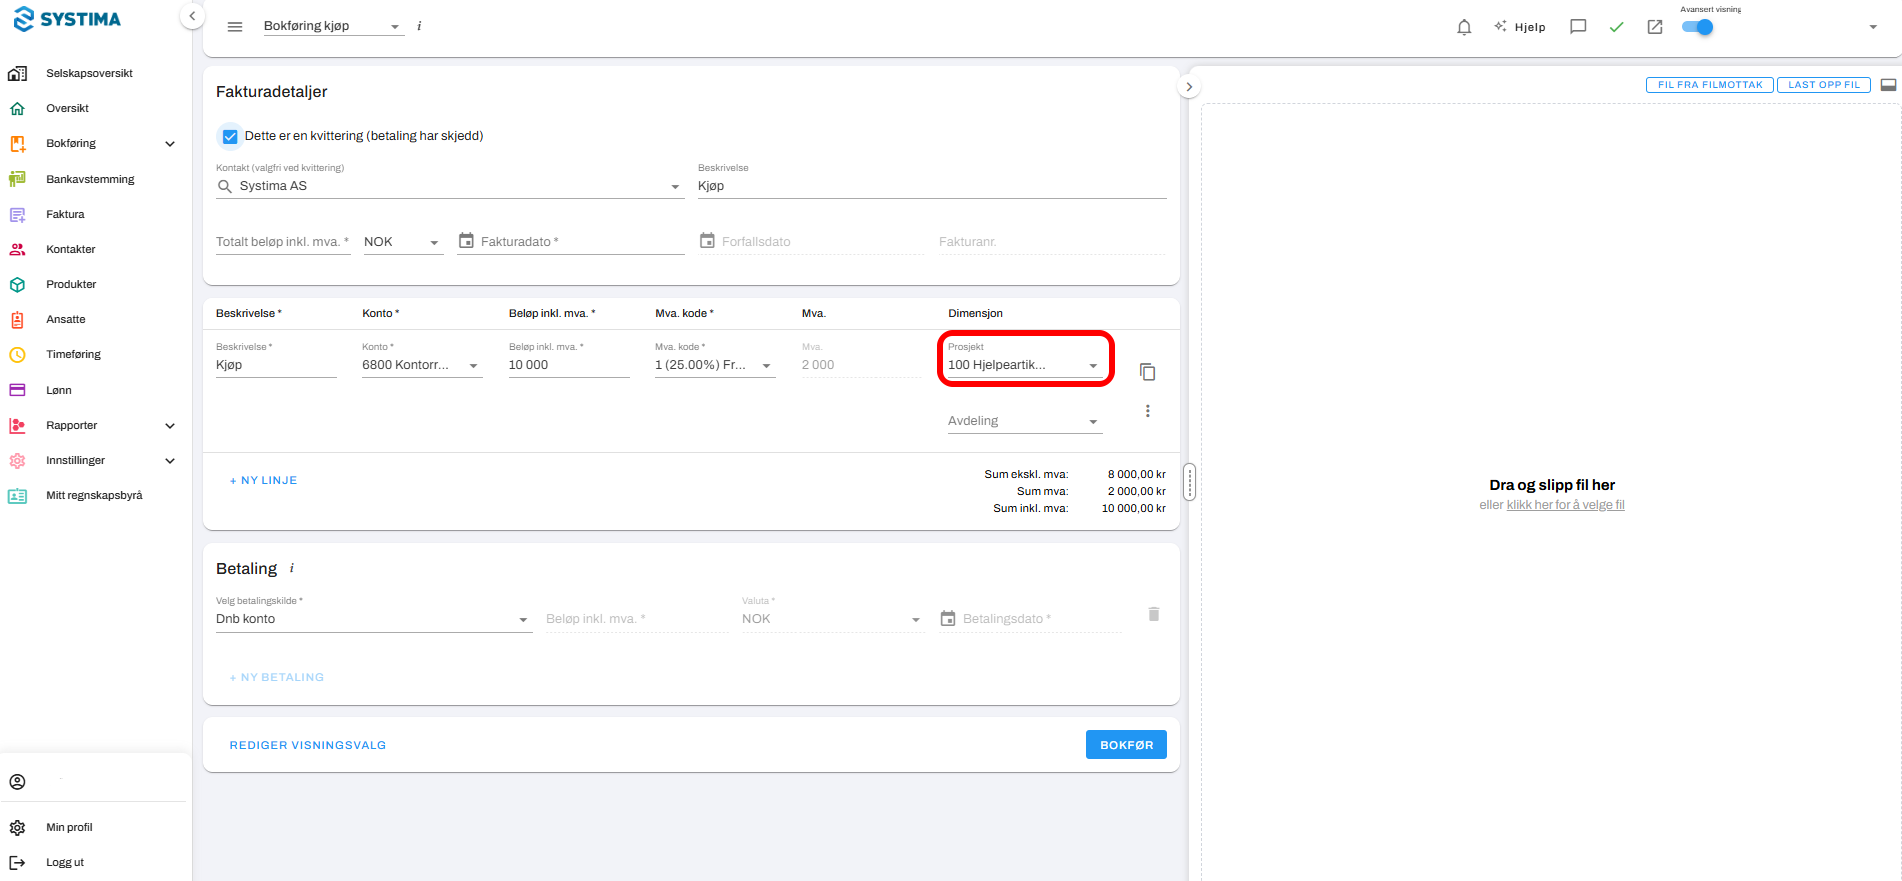
Task: Add a new line with NY LINJE
Action: [263, 480]
